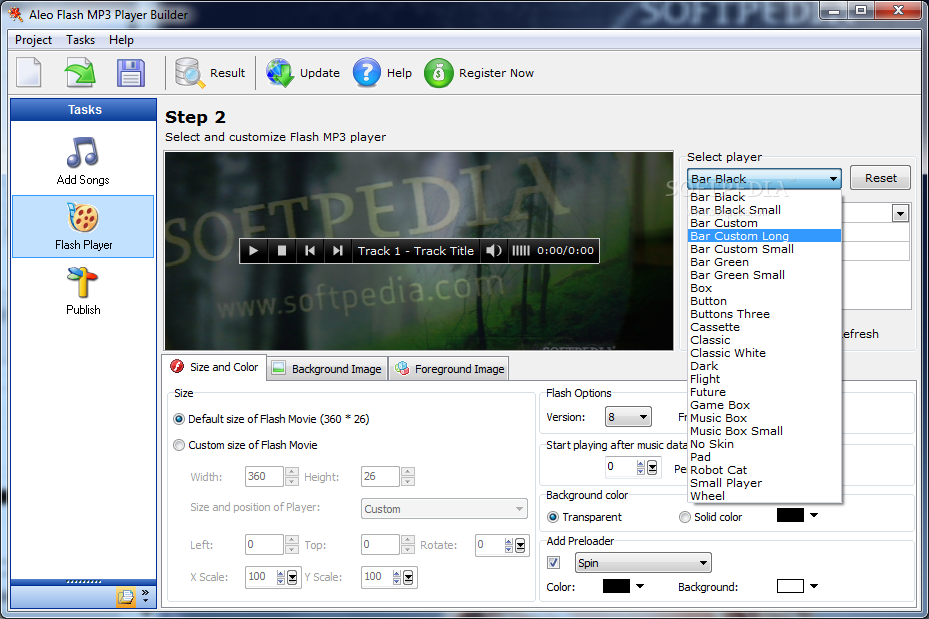Open the Tasks menu

(x=80, y=40)
